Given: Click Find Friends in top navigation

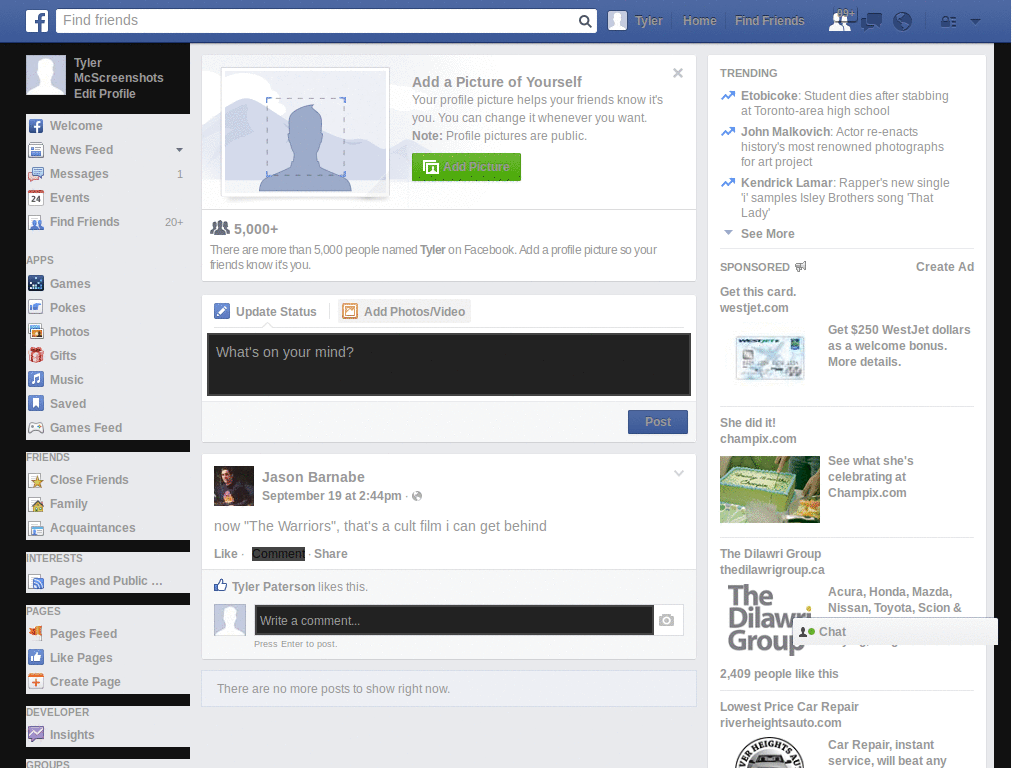Looking at the screenshot, I should click(769, 21).
